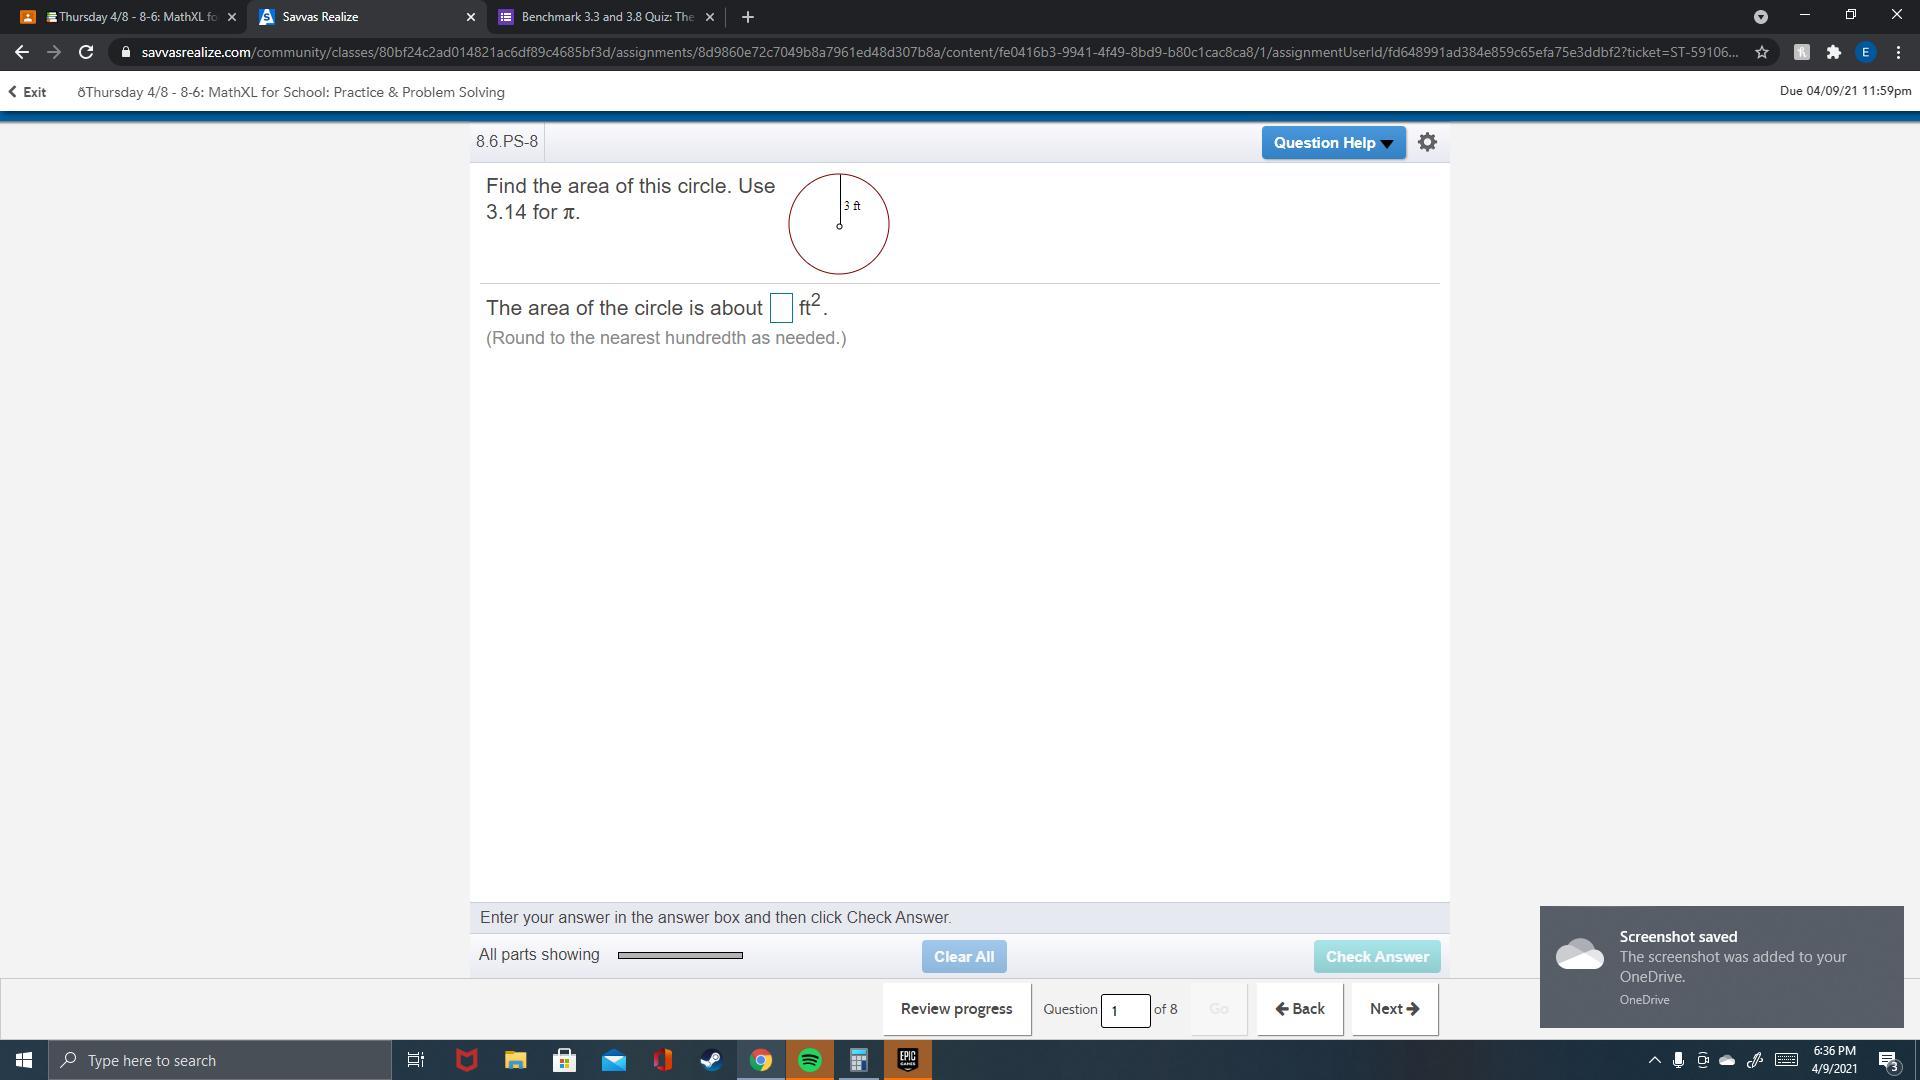The image size is (1920, 1080).
Task: Open Chrome's three-dot menu
Action: click(1898, 52)
